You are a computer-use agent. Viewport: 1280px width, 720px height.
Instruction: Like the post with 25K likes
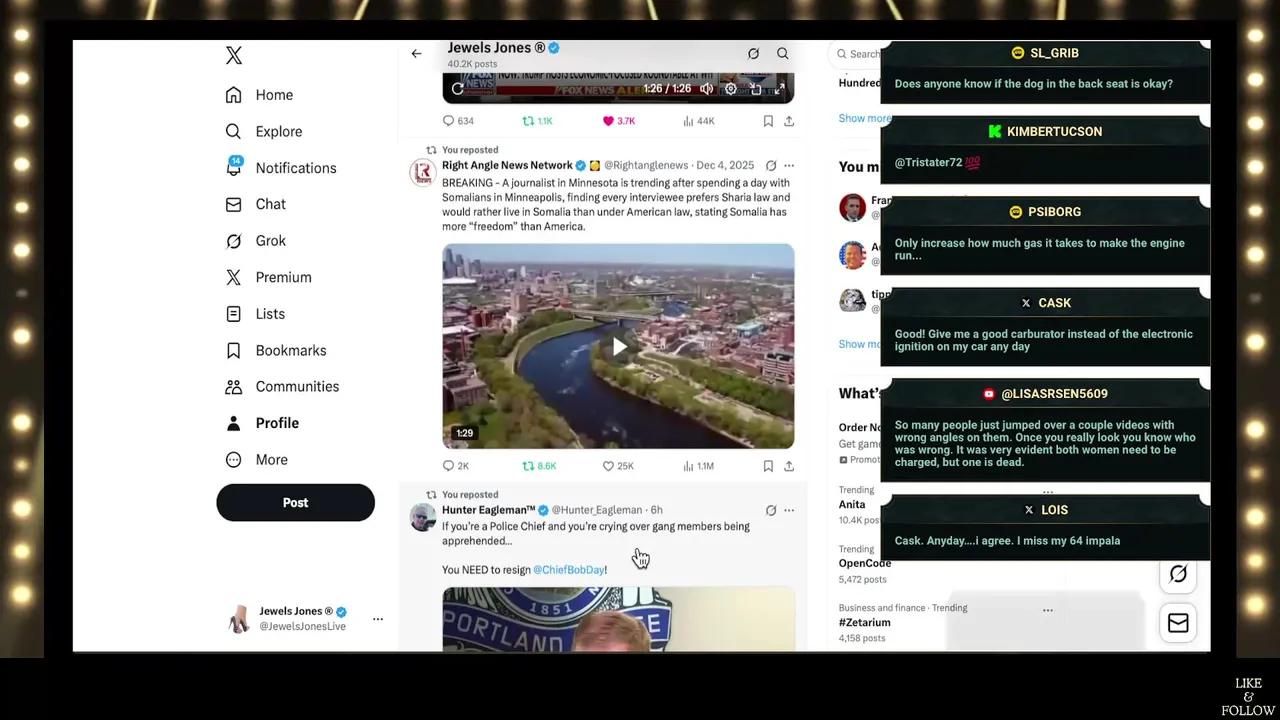[618, 466]
